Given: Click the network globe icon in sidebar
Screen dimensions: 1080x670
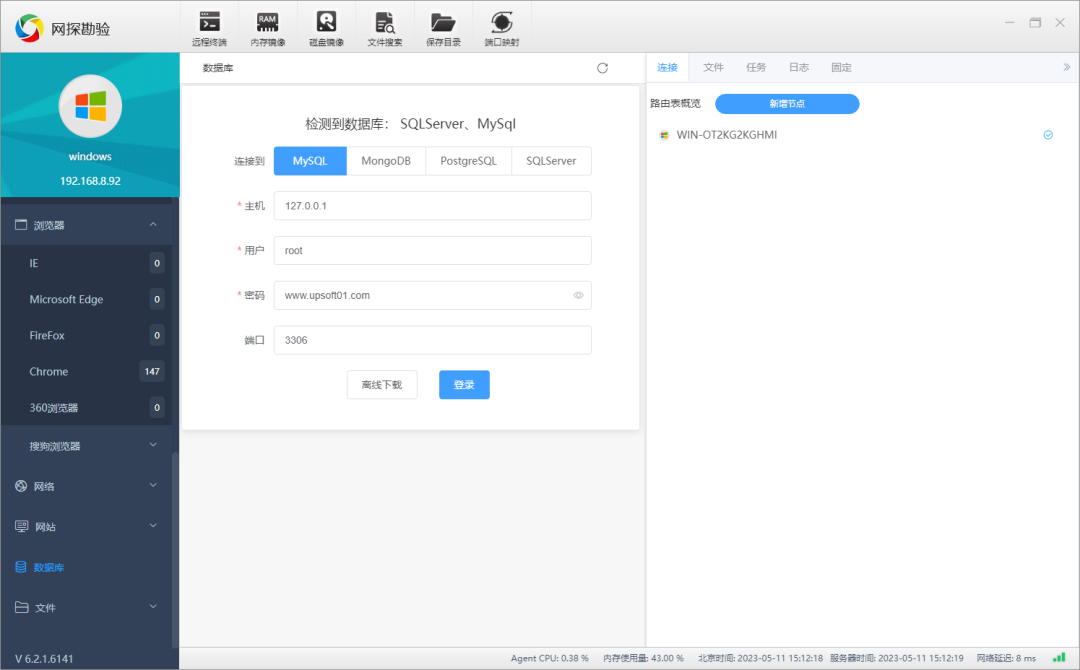Looking at the screenshot, I should coord(21,486).
